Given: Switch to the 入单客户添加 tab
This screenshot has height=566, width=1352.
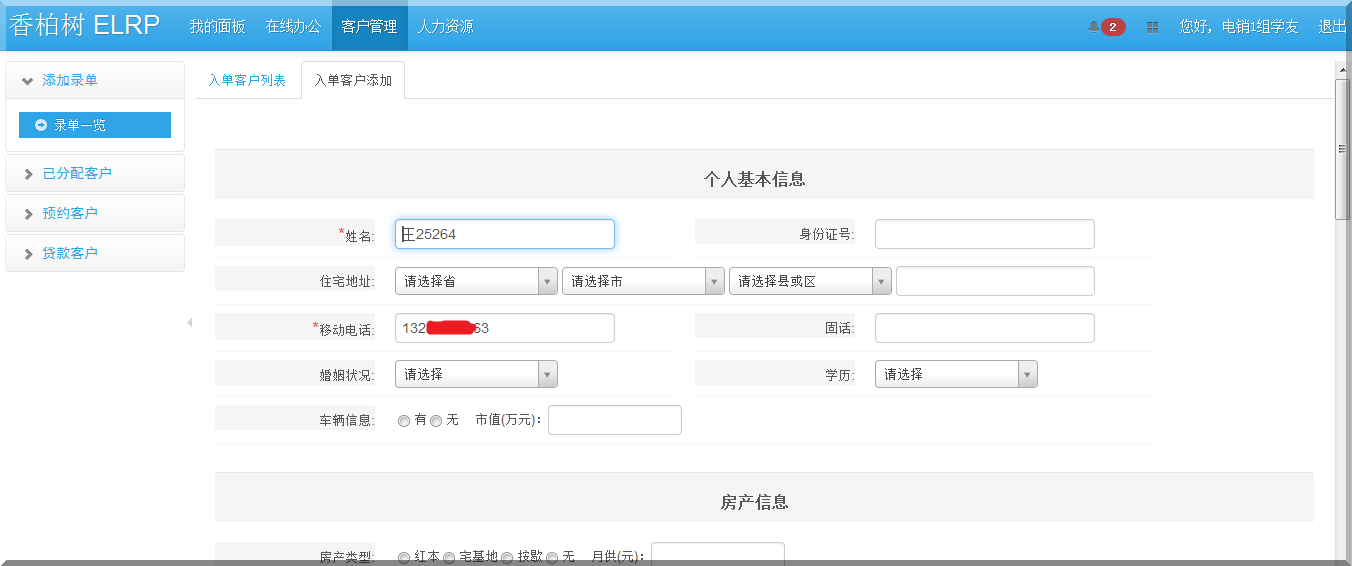Looking at the screenshot, I should 353,80.
